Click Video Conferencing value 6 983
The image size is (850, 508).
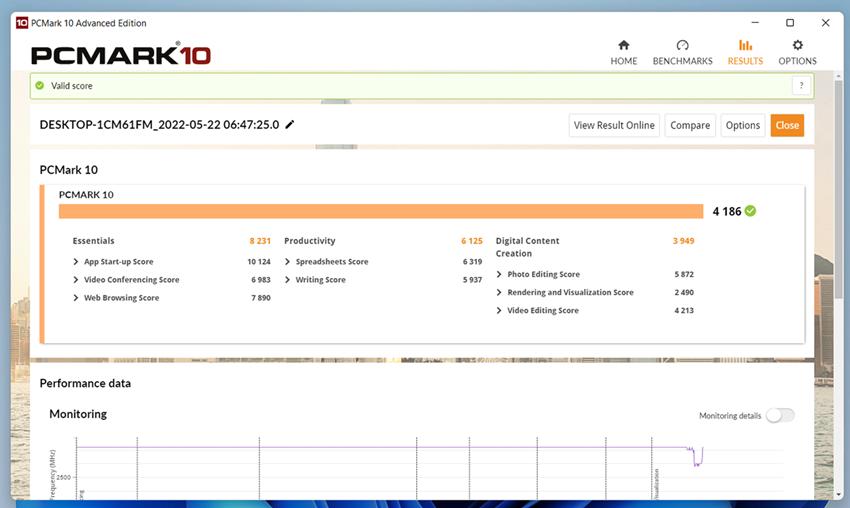click(x=261, y=280)
